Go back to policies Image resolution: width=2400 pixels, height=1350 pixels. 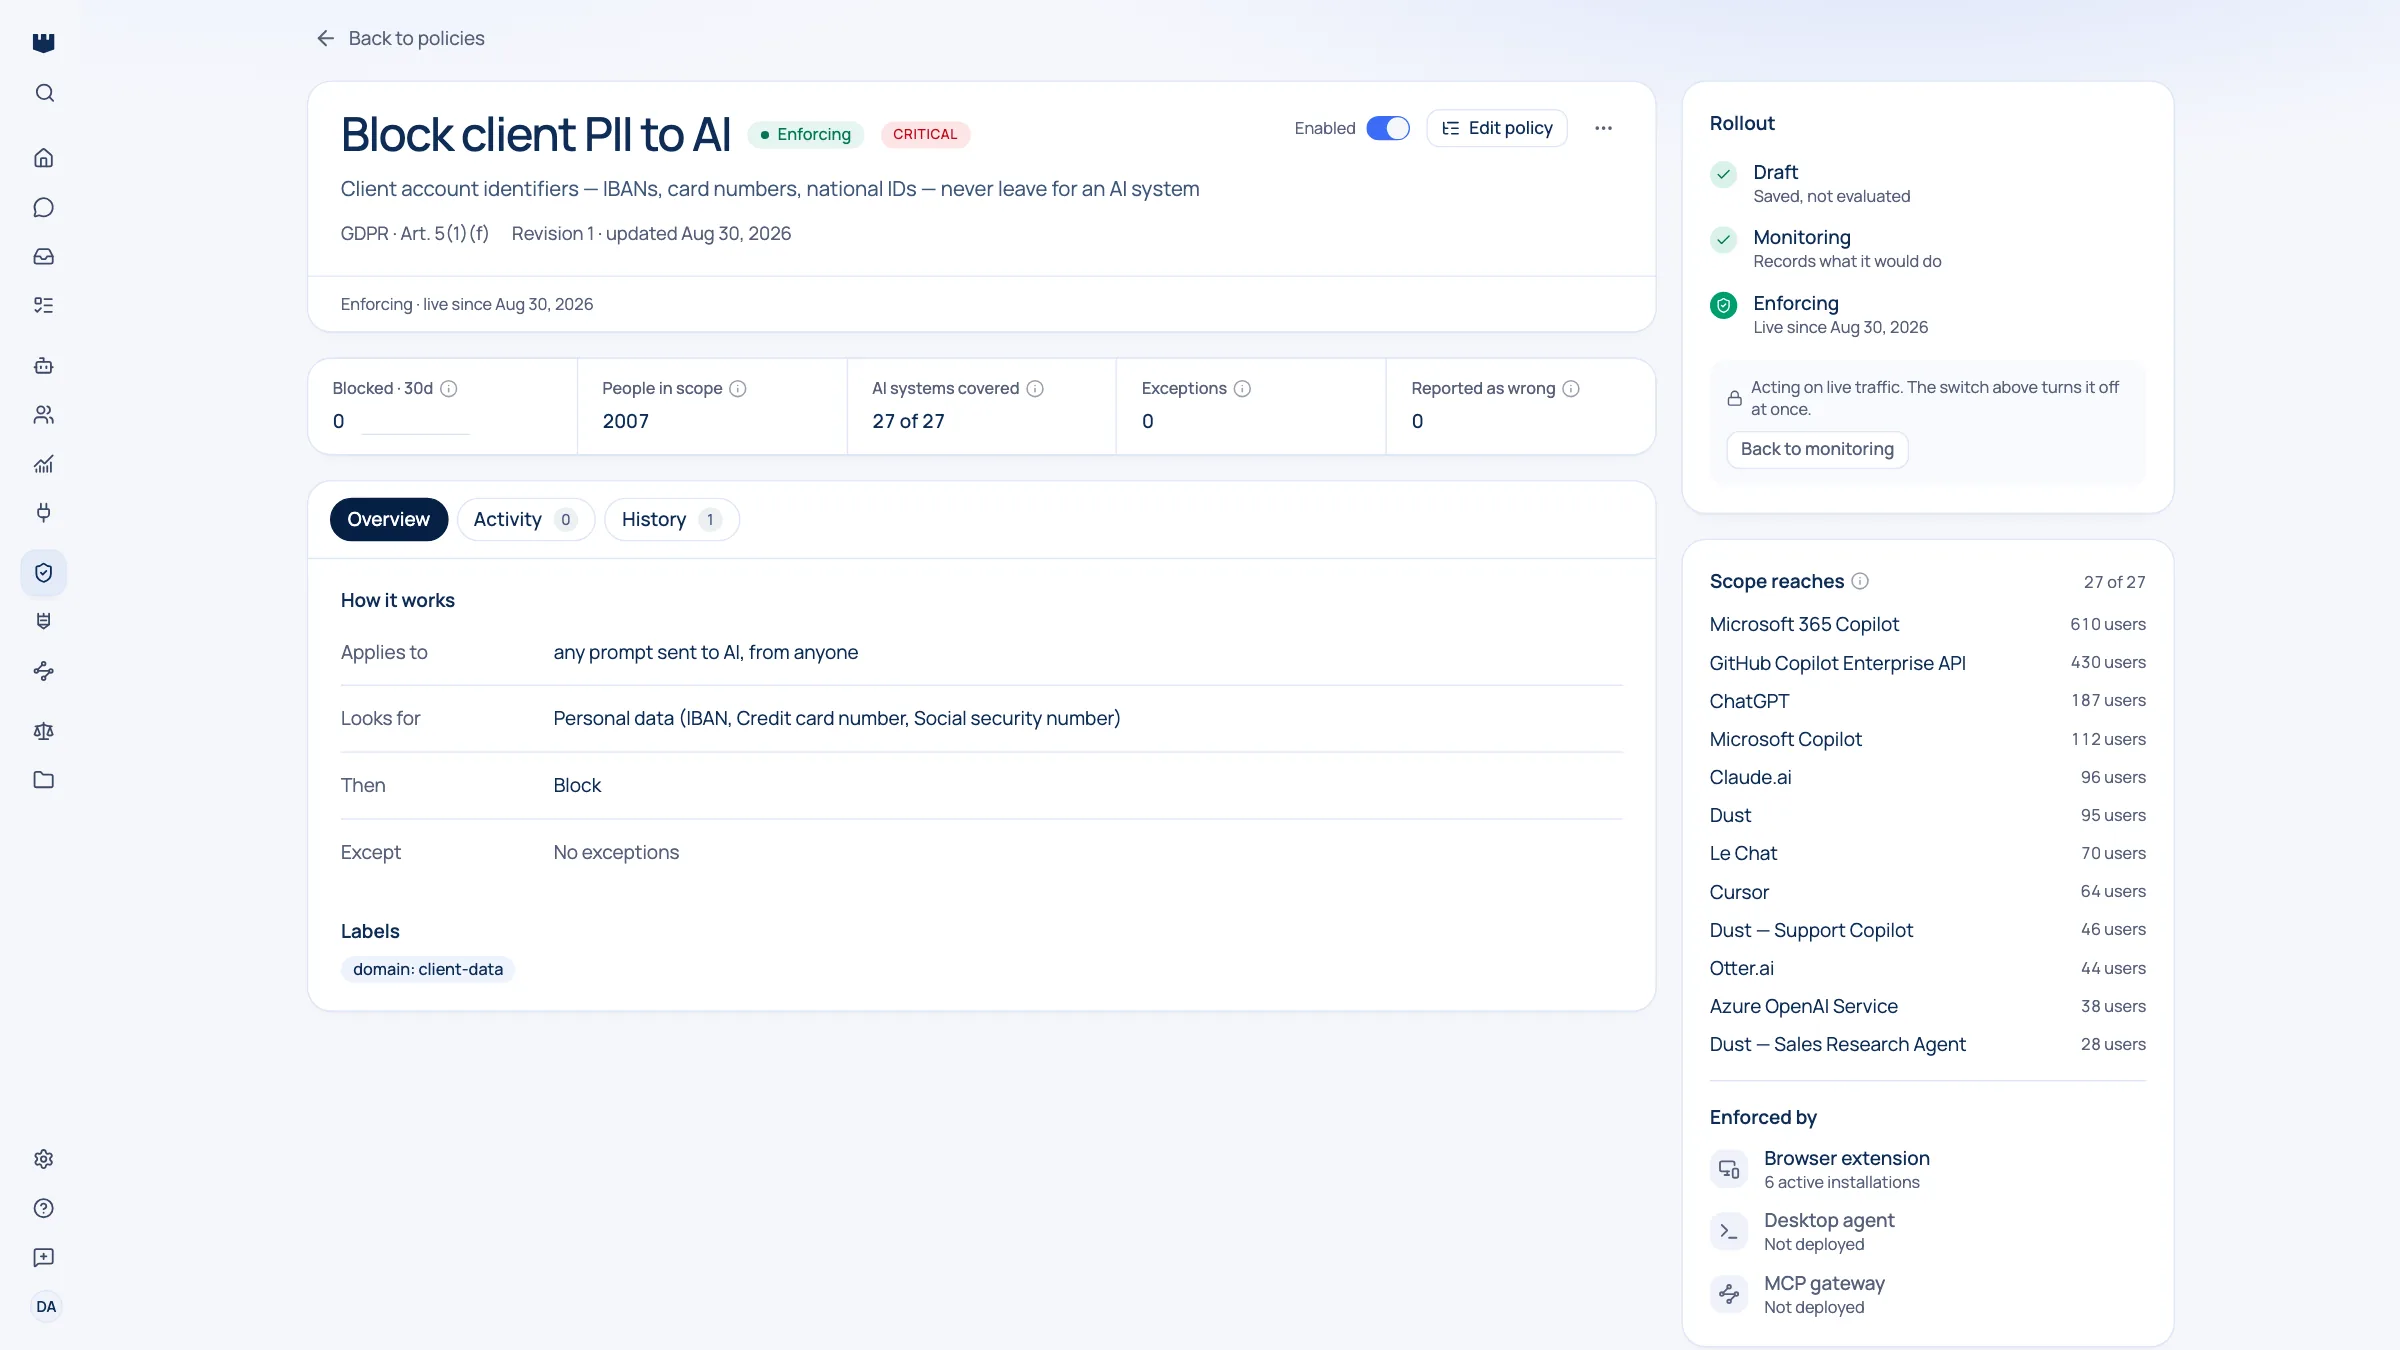pyautogui.click(x=400, y=38)
